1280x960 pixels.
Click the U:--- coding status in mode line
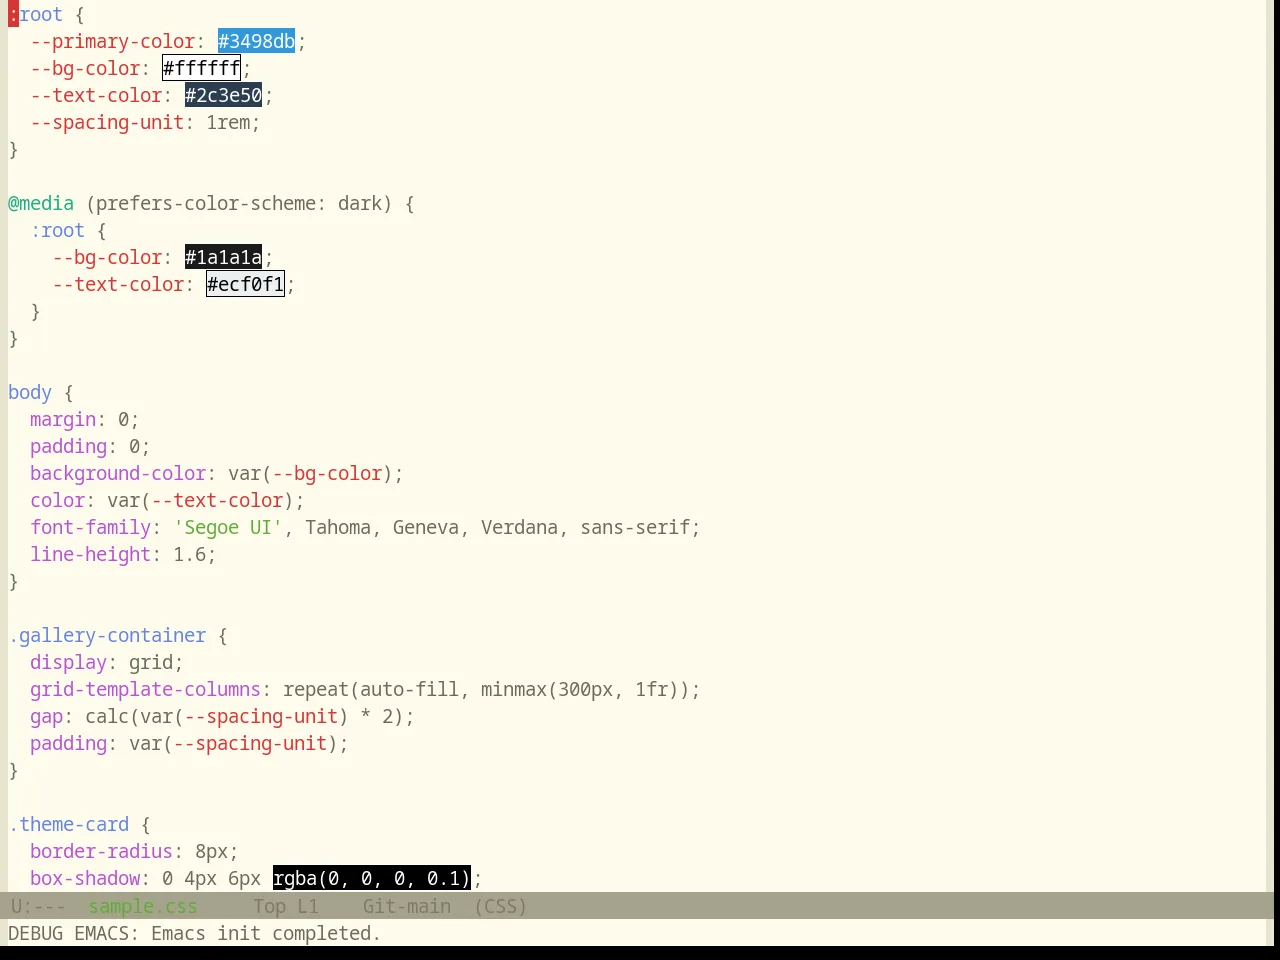point(37,906)
